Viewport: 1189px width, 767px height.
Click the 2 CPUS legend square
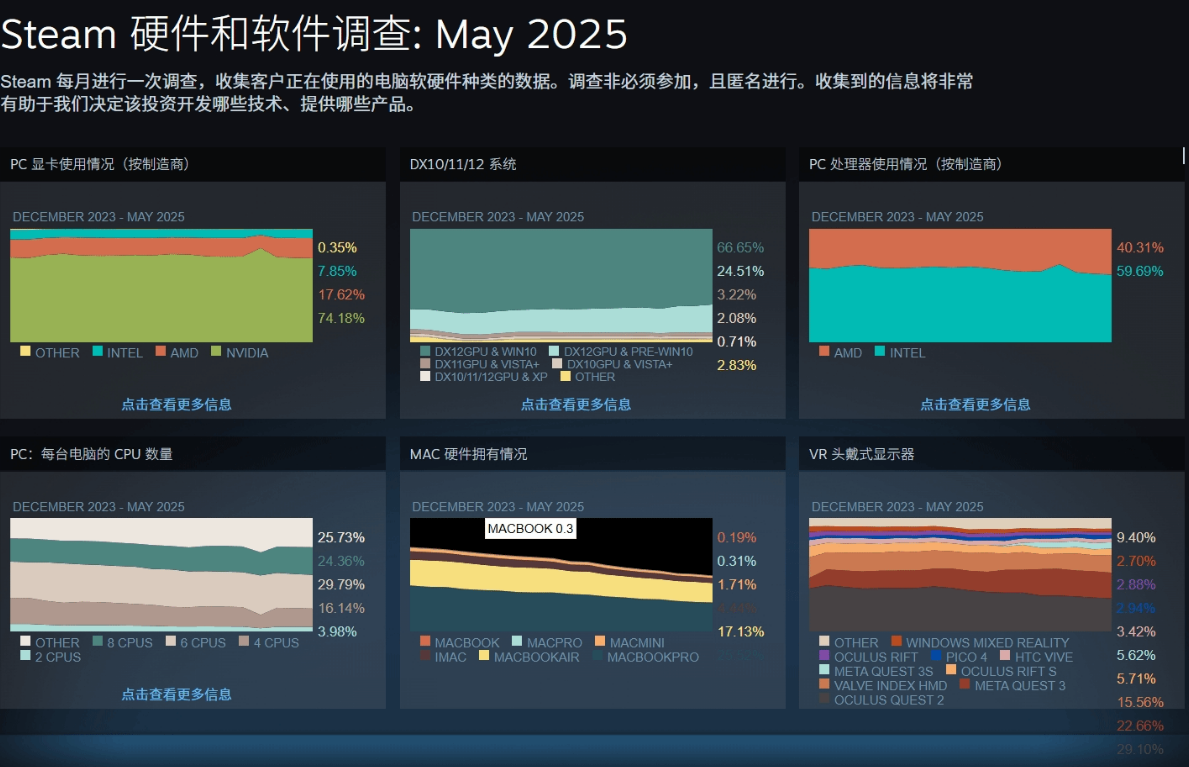[x=25, y=655]
